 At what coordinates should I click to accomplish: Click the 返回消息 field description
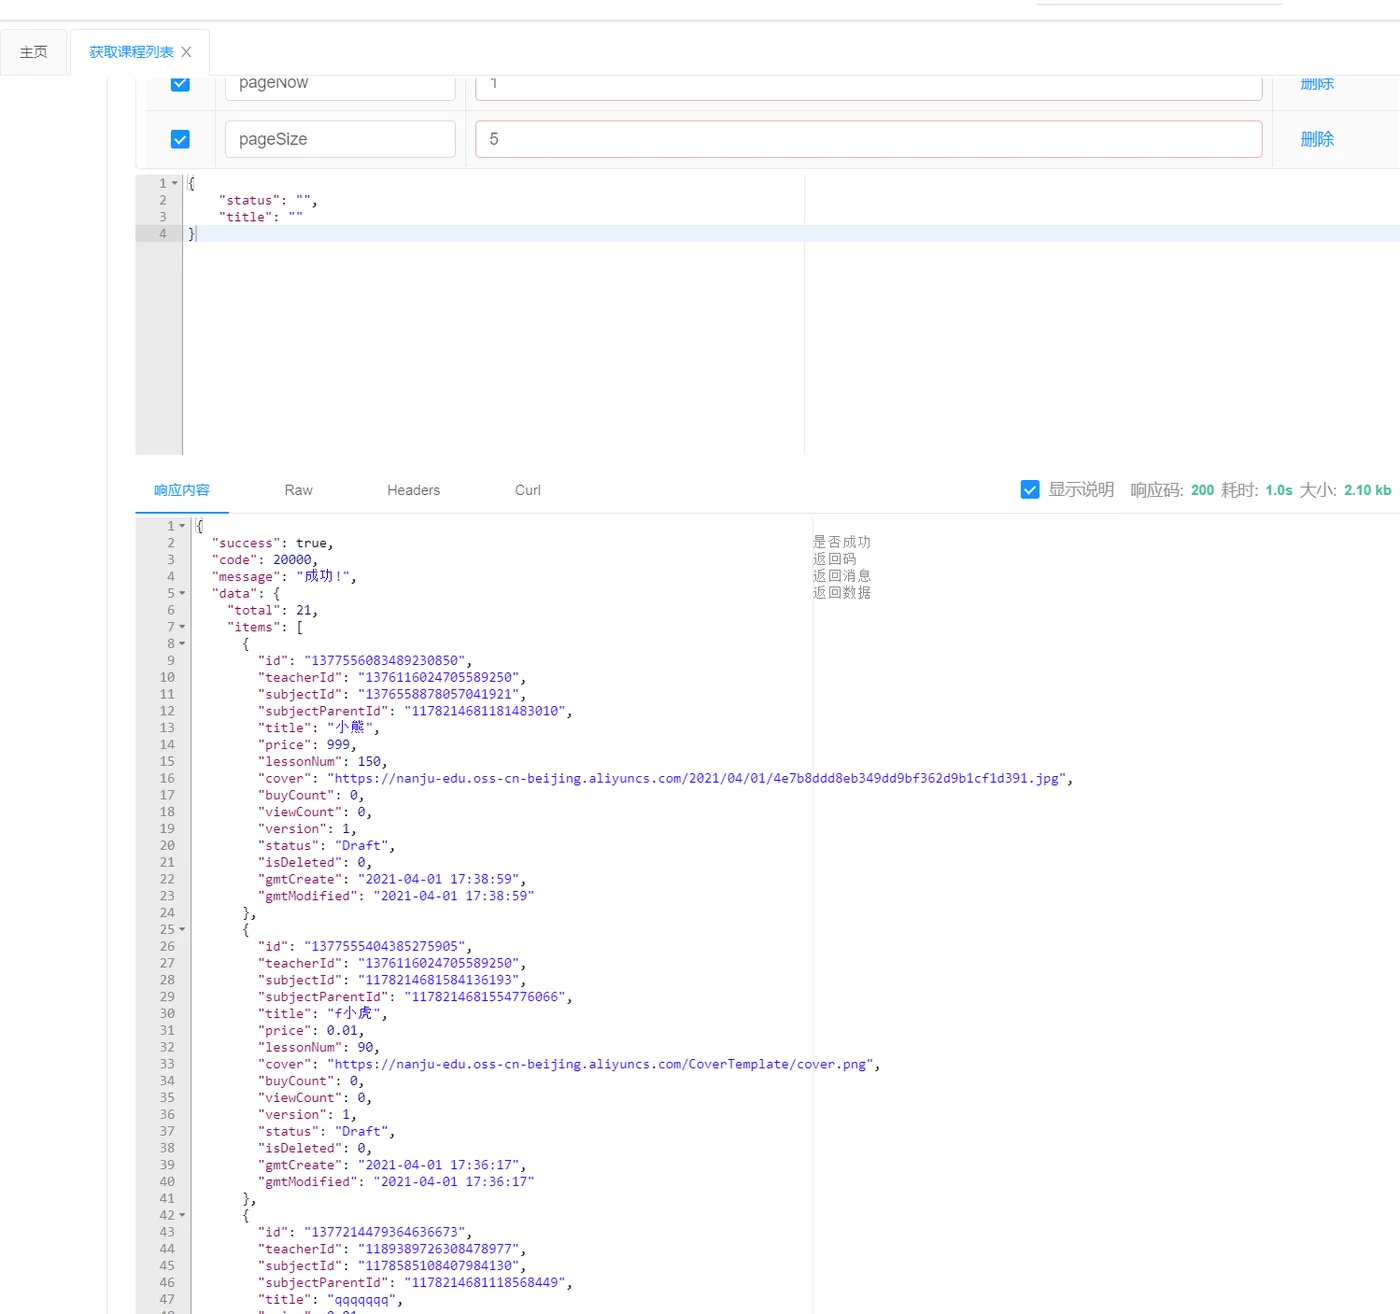pyautogui.click(x=841, y=576)
